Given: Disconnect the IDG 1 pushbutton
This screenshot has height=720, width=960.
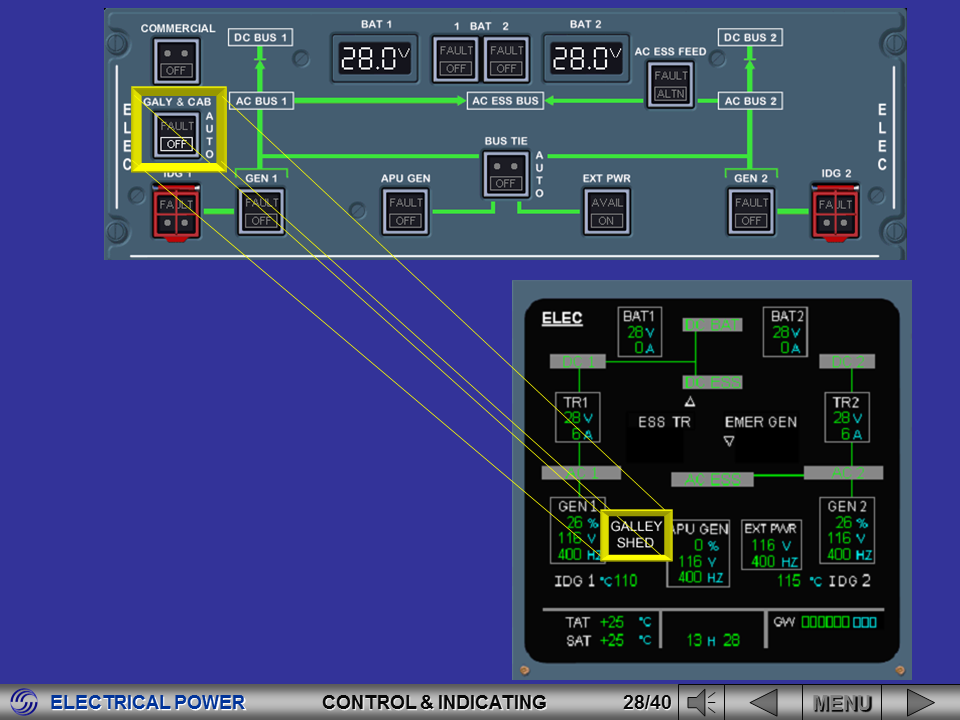Looking at the screenshot, I should pos(178,210).
